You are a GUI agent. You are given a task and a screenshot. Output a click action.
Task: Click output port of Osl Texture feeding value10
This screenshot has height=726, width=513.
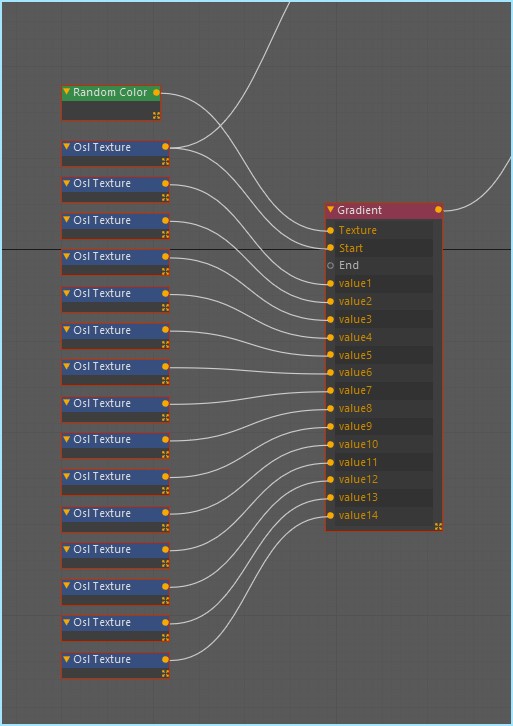pos(165,513)
